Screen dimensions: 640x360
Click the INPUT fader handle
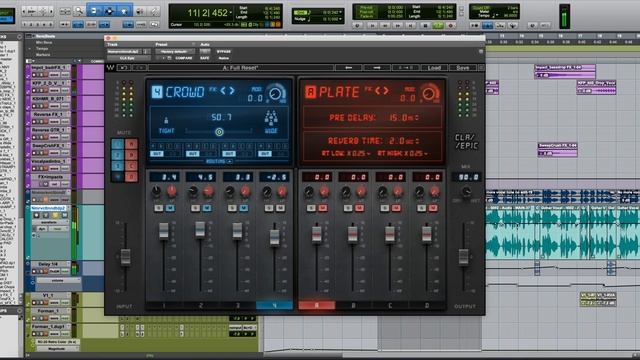125,257
